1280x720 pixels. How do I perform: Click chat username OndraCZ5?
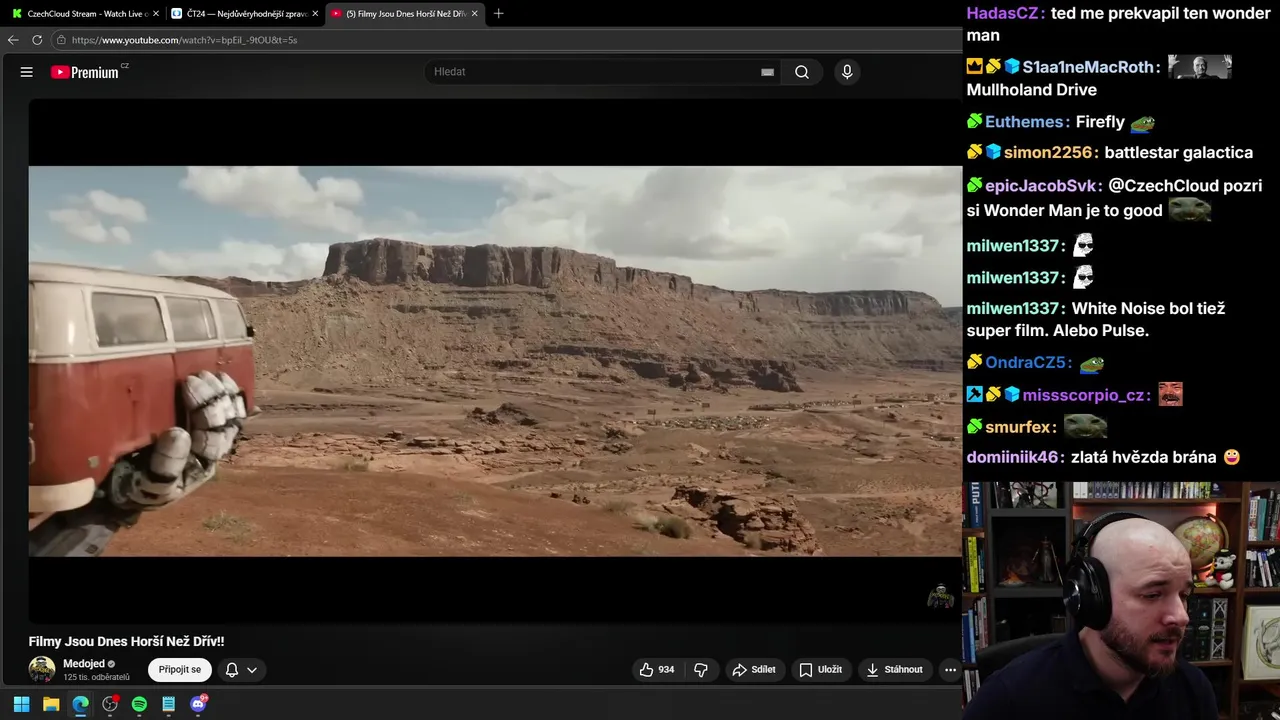tap(1028, 363)
